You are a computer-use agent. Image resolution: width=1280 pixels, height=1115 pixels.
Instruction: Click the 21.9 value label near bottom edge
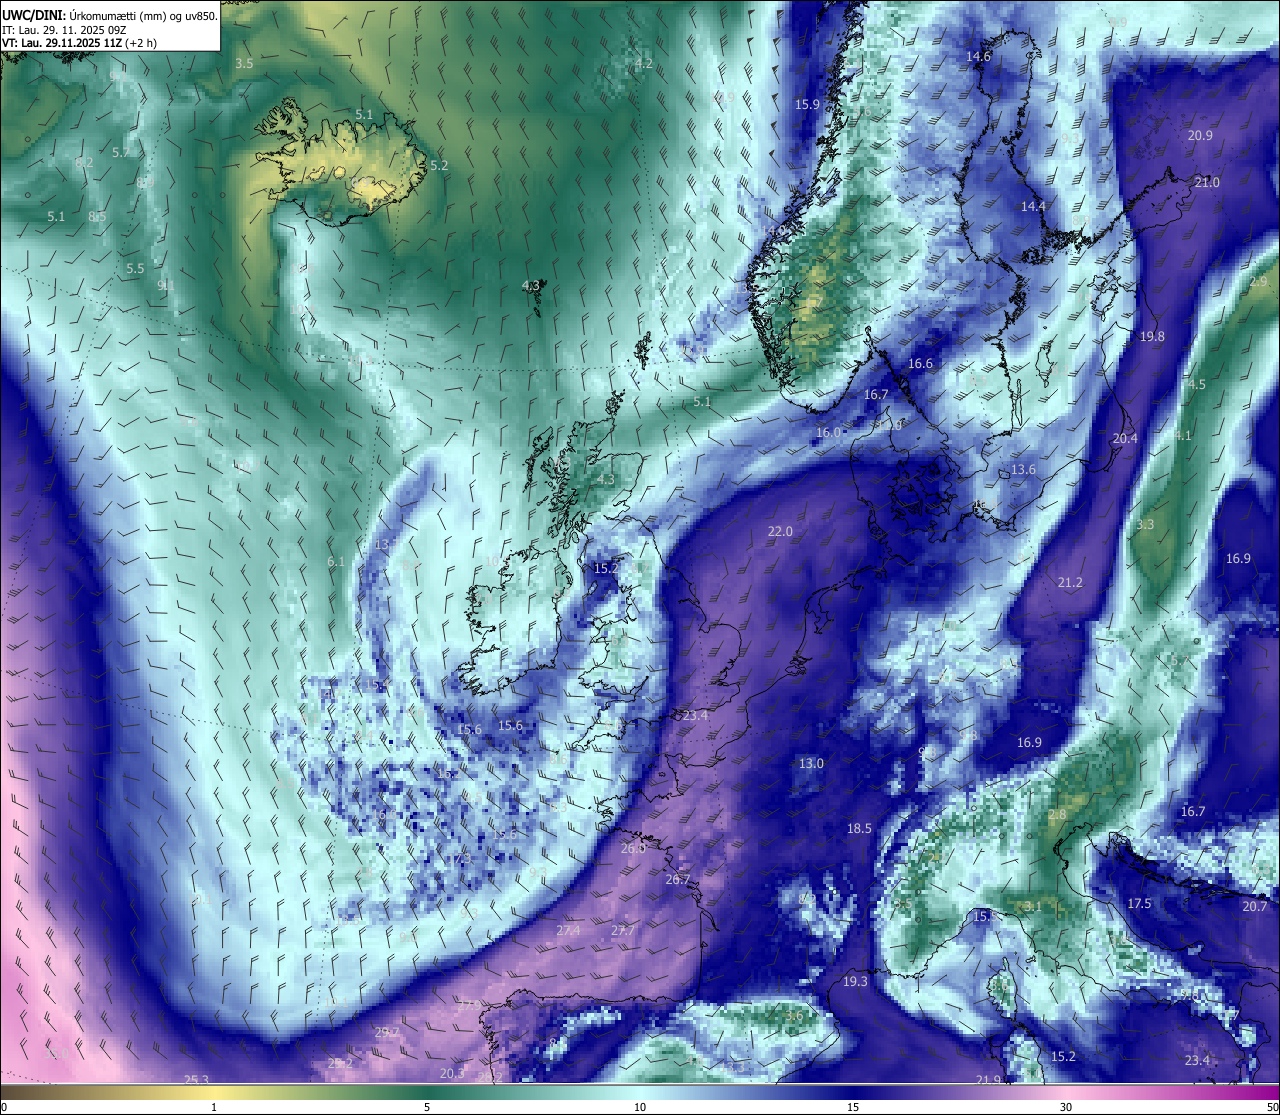(989, 1080)
